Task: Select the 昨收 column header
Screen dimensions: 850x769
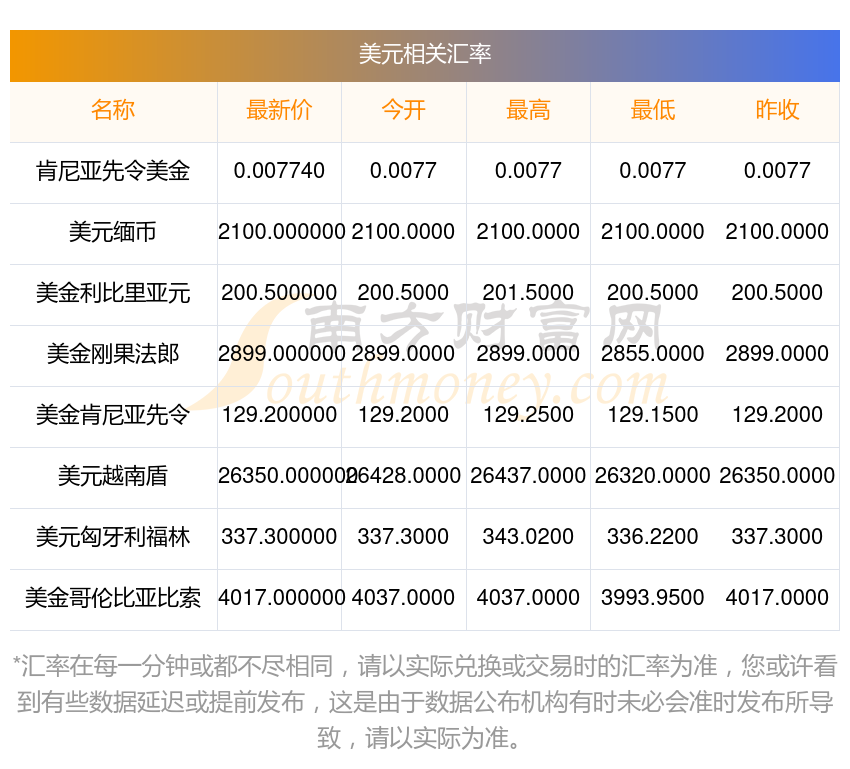Action: (x=777, y=110)
